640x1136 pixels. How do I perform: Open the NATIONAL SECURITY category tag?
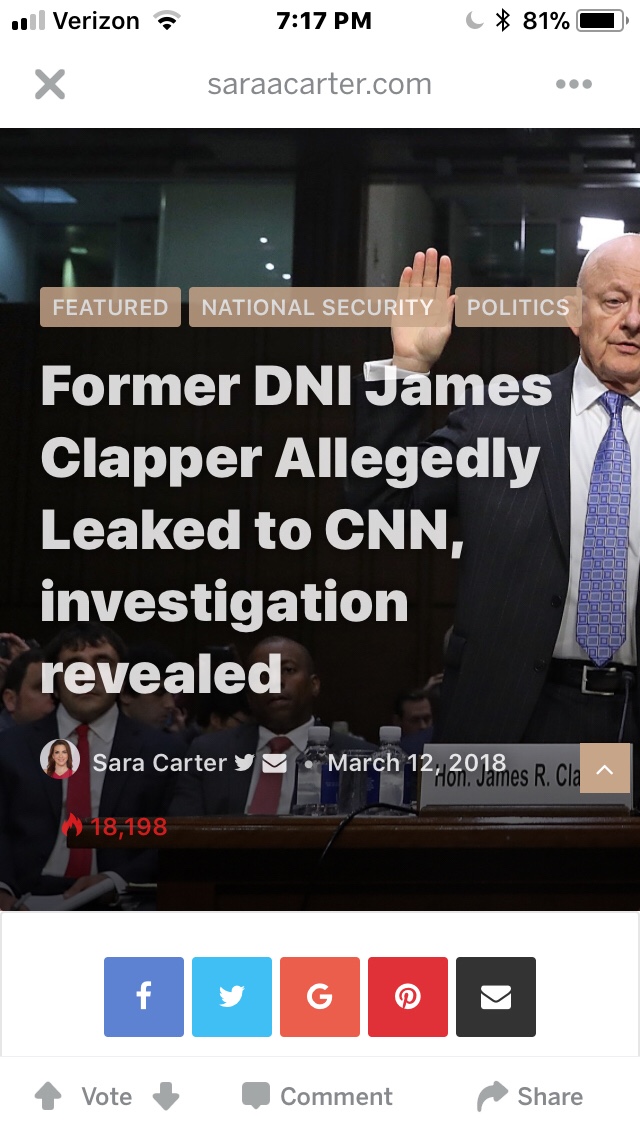[x=317, y=307]
